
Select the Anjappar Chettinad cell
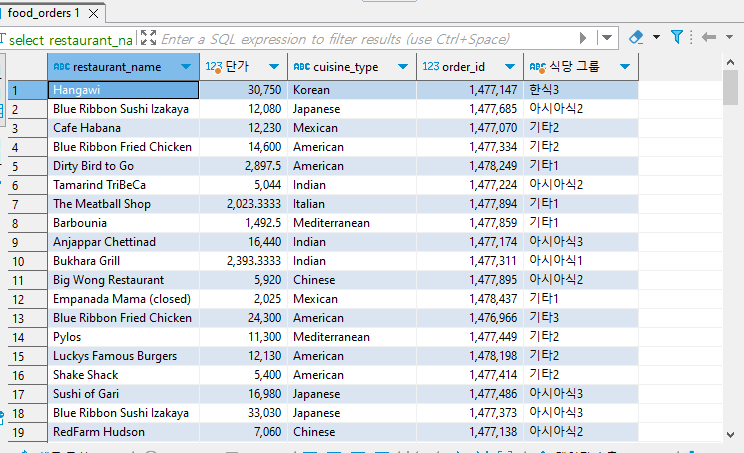point(123,242)
